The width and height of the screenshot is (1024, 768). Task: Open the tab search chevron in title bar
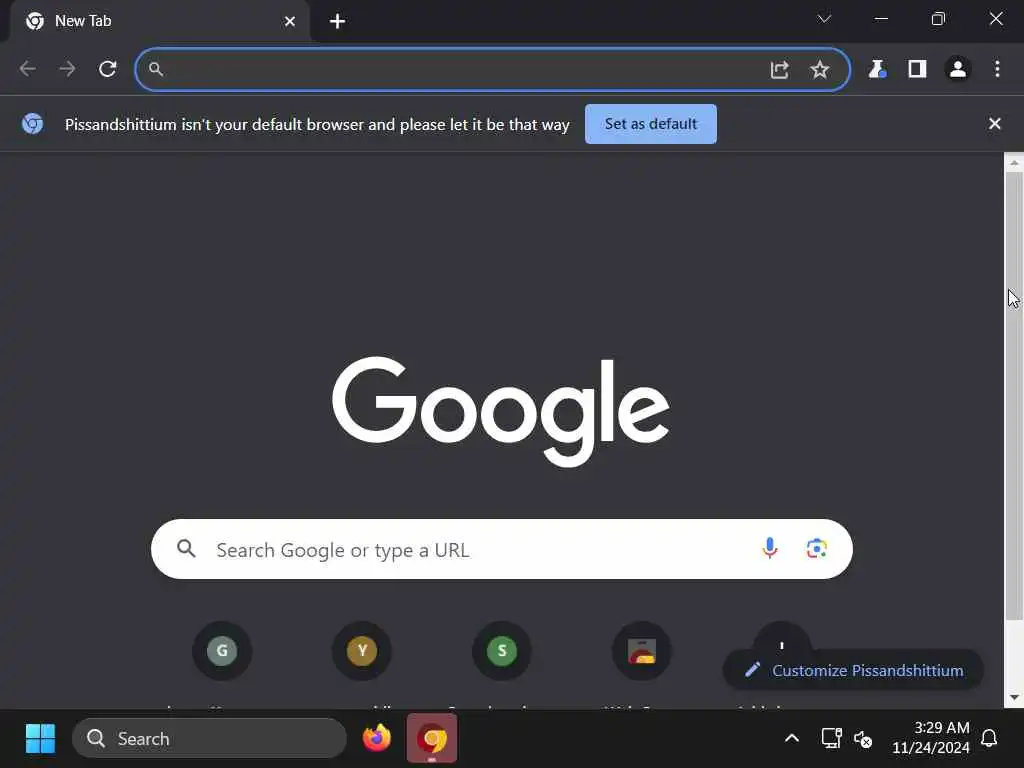pyautogui.click(x=824, y=19)
